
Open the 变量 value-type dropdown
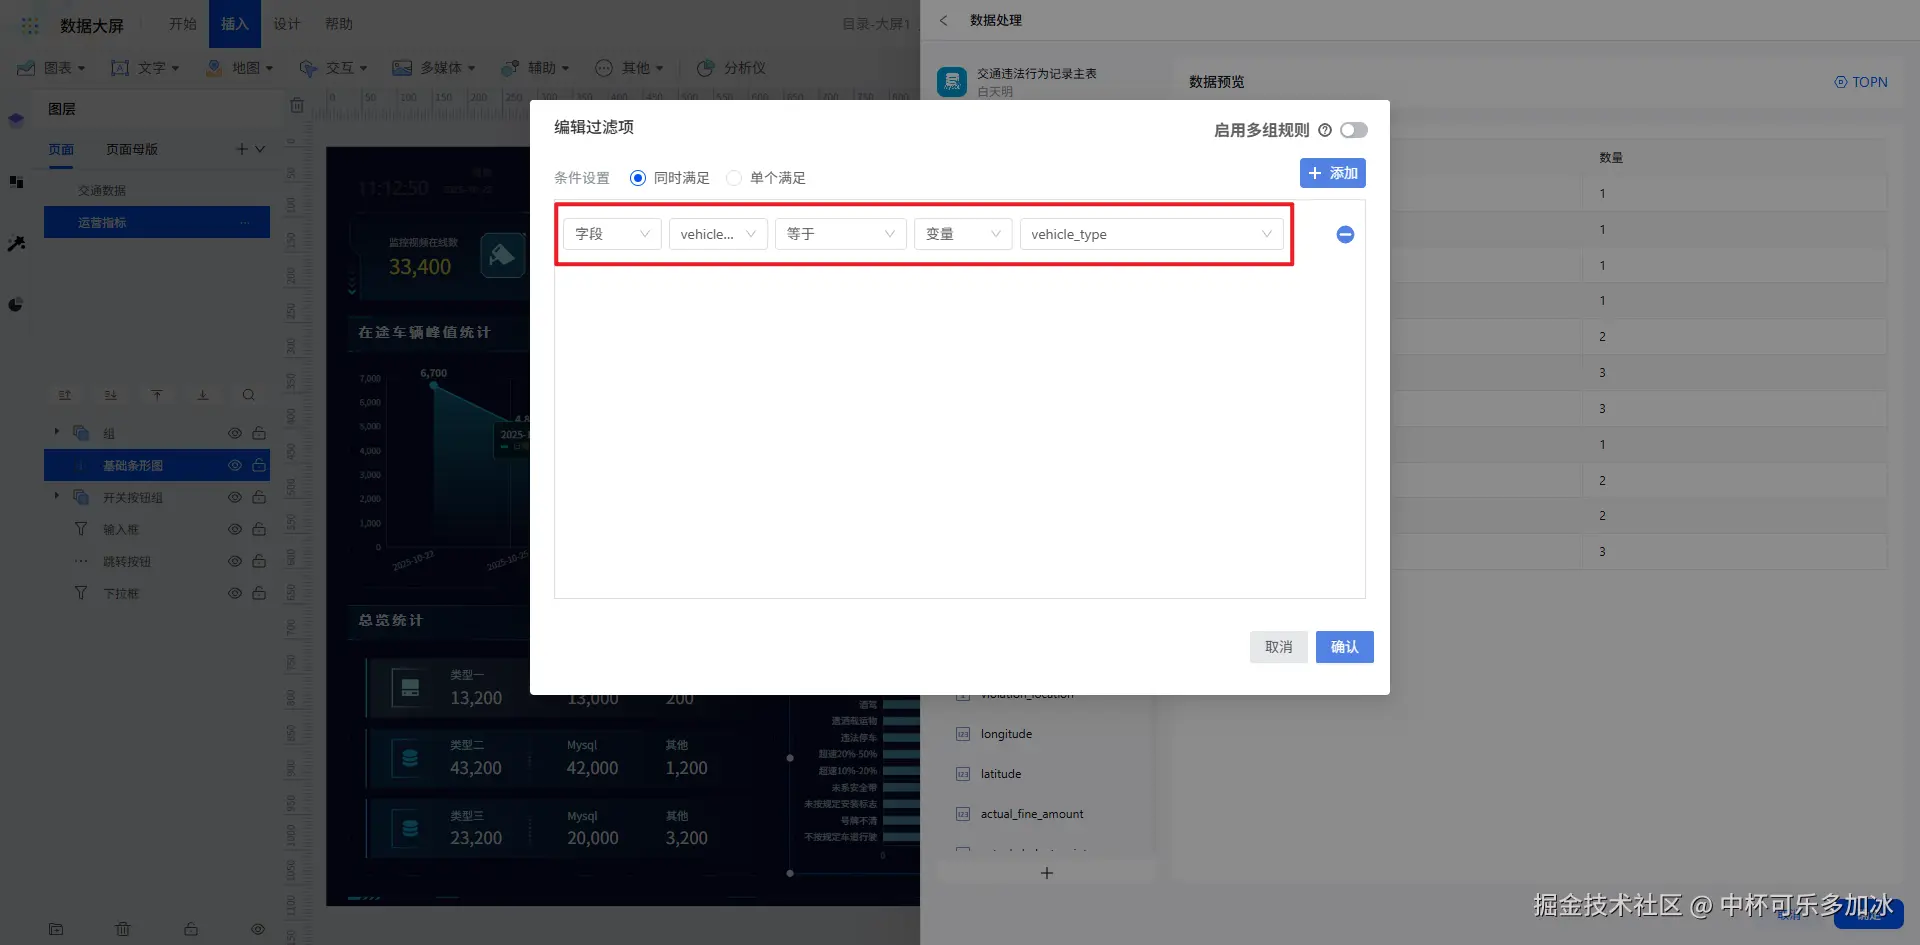tap(963, 234)
